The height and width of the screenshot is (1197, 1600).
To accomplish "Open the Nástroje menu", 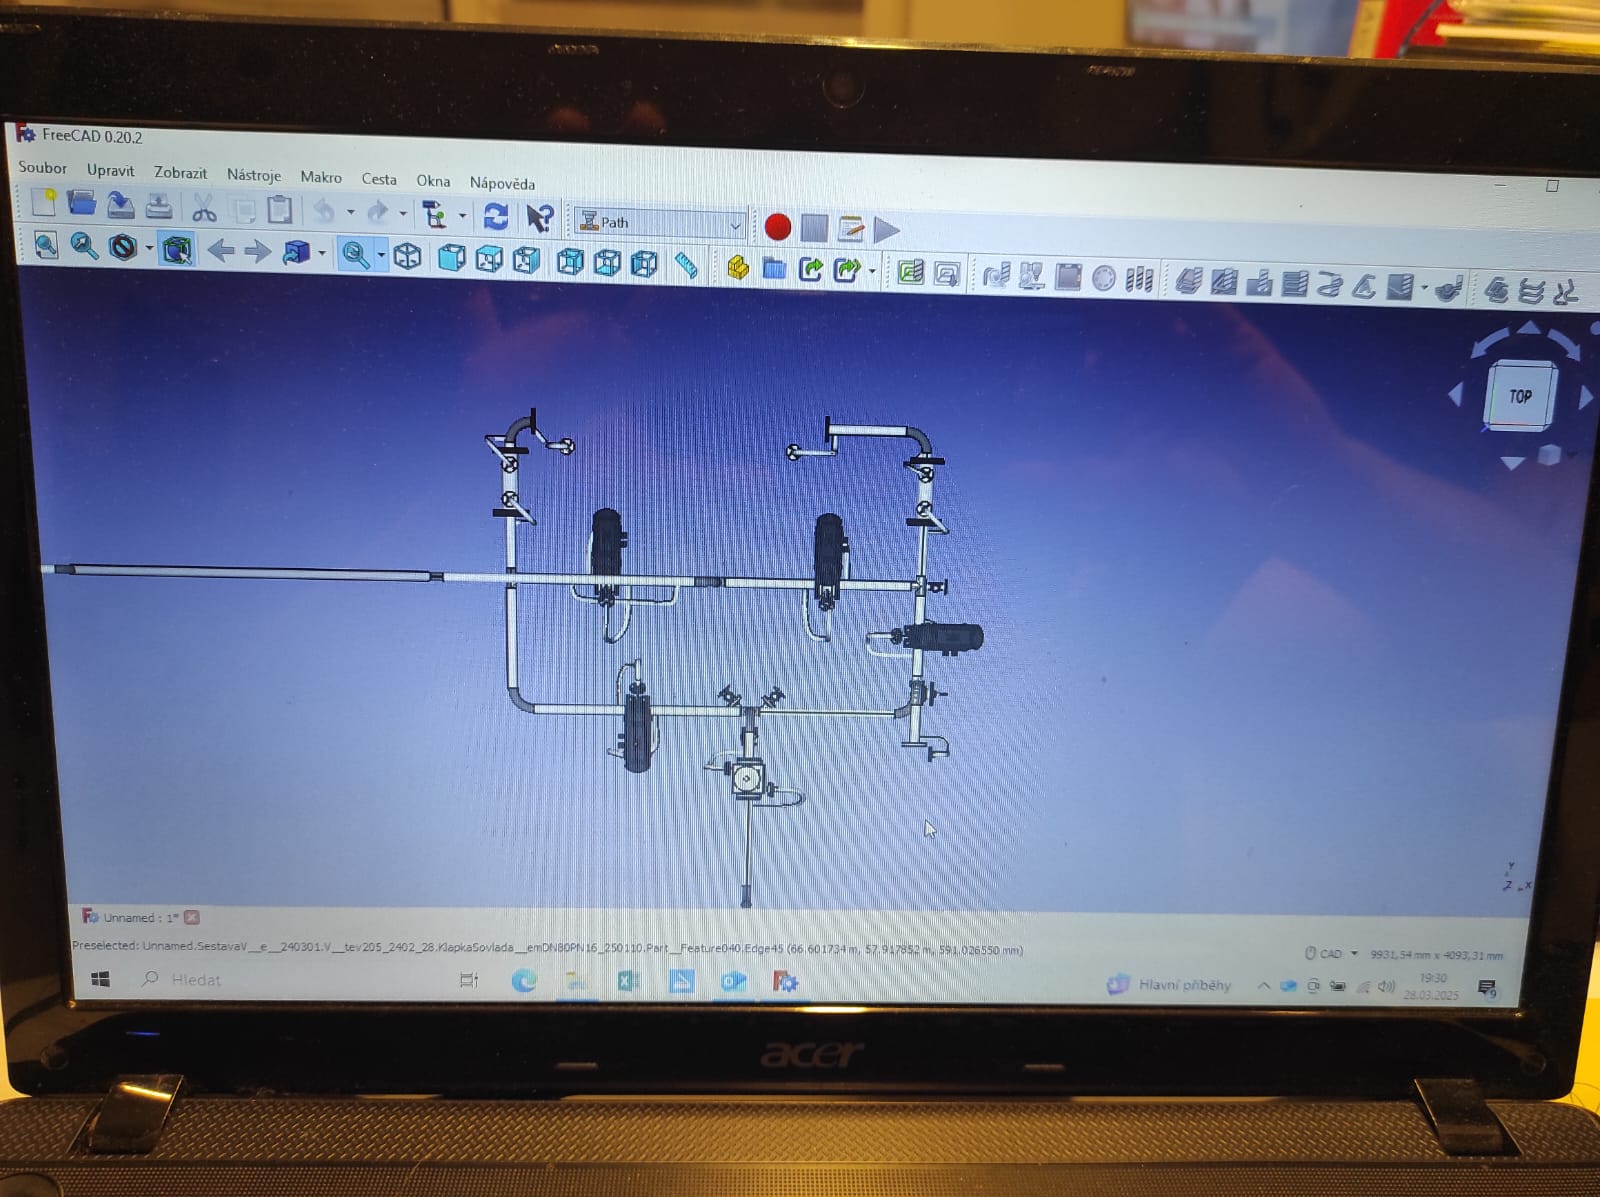I will pos(253,175).
